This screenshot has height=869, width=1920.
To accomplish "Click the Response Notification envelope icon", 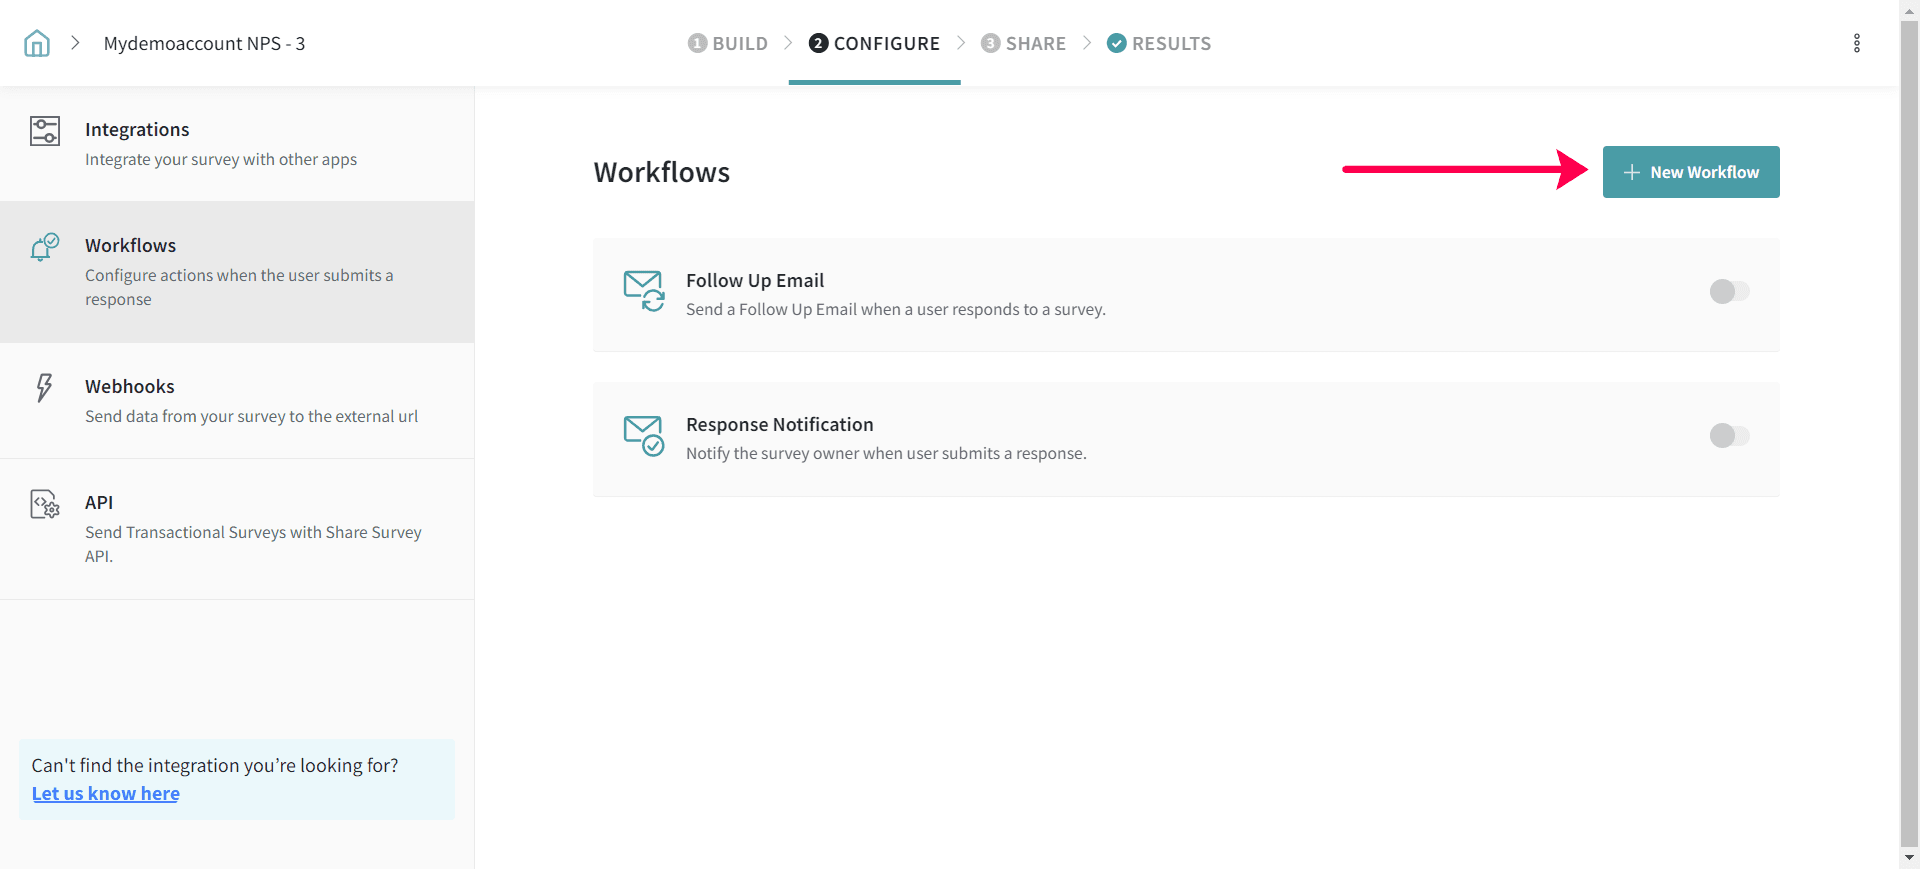I will click(x=644, y=435).
